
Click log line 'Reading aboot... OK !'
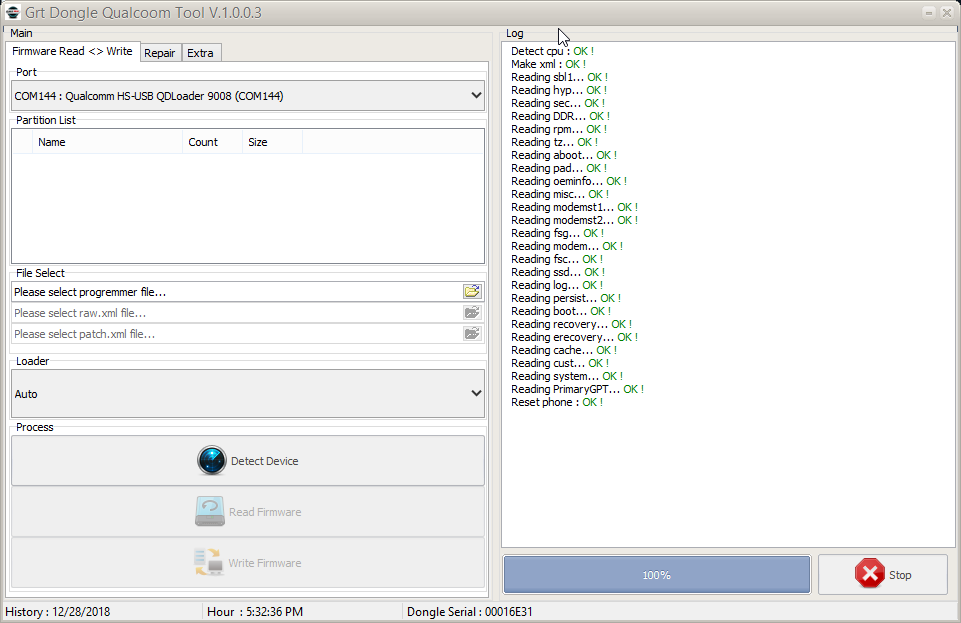(x=564, y=156)
